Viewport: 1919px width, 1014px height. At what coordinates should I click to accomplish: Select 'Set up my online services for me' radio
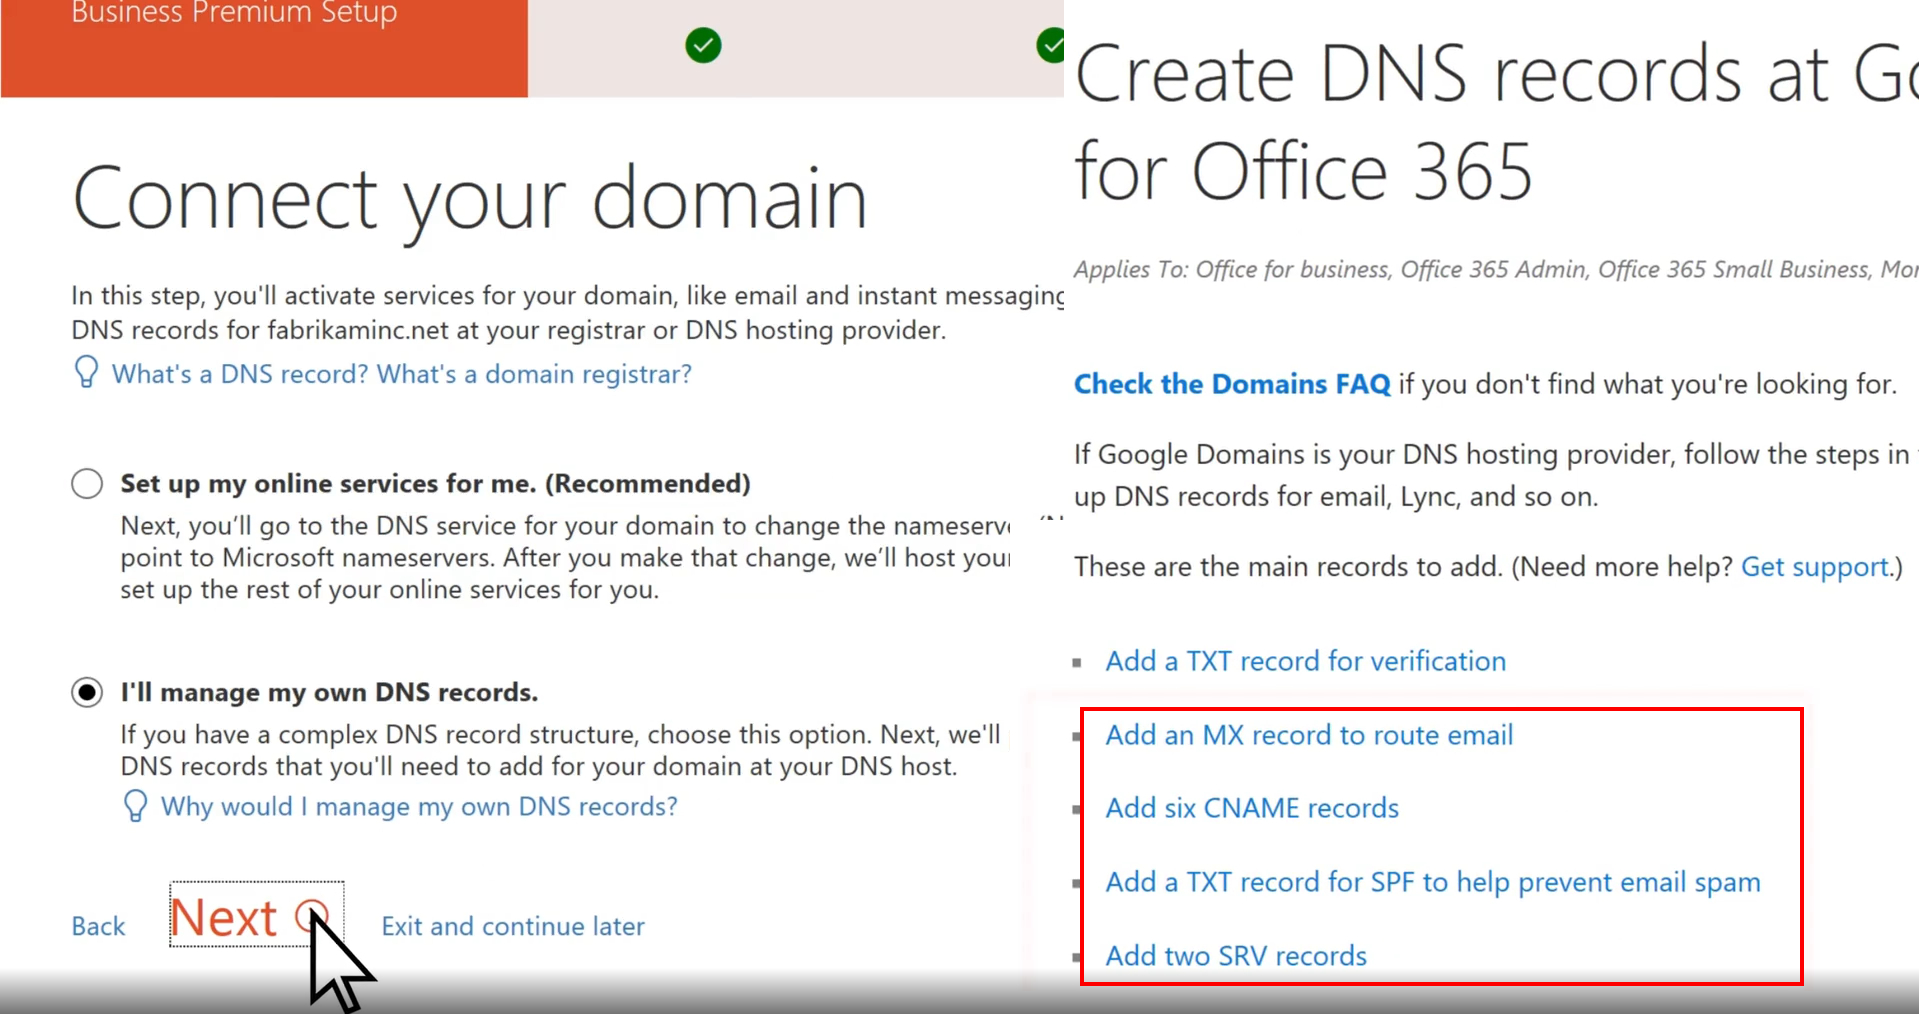pyautogui.click(x=87, y=484)
